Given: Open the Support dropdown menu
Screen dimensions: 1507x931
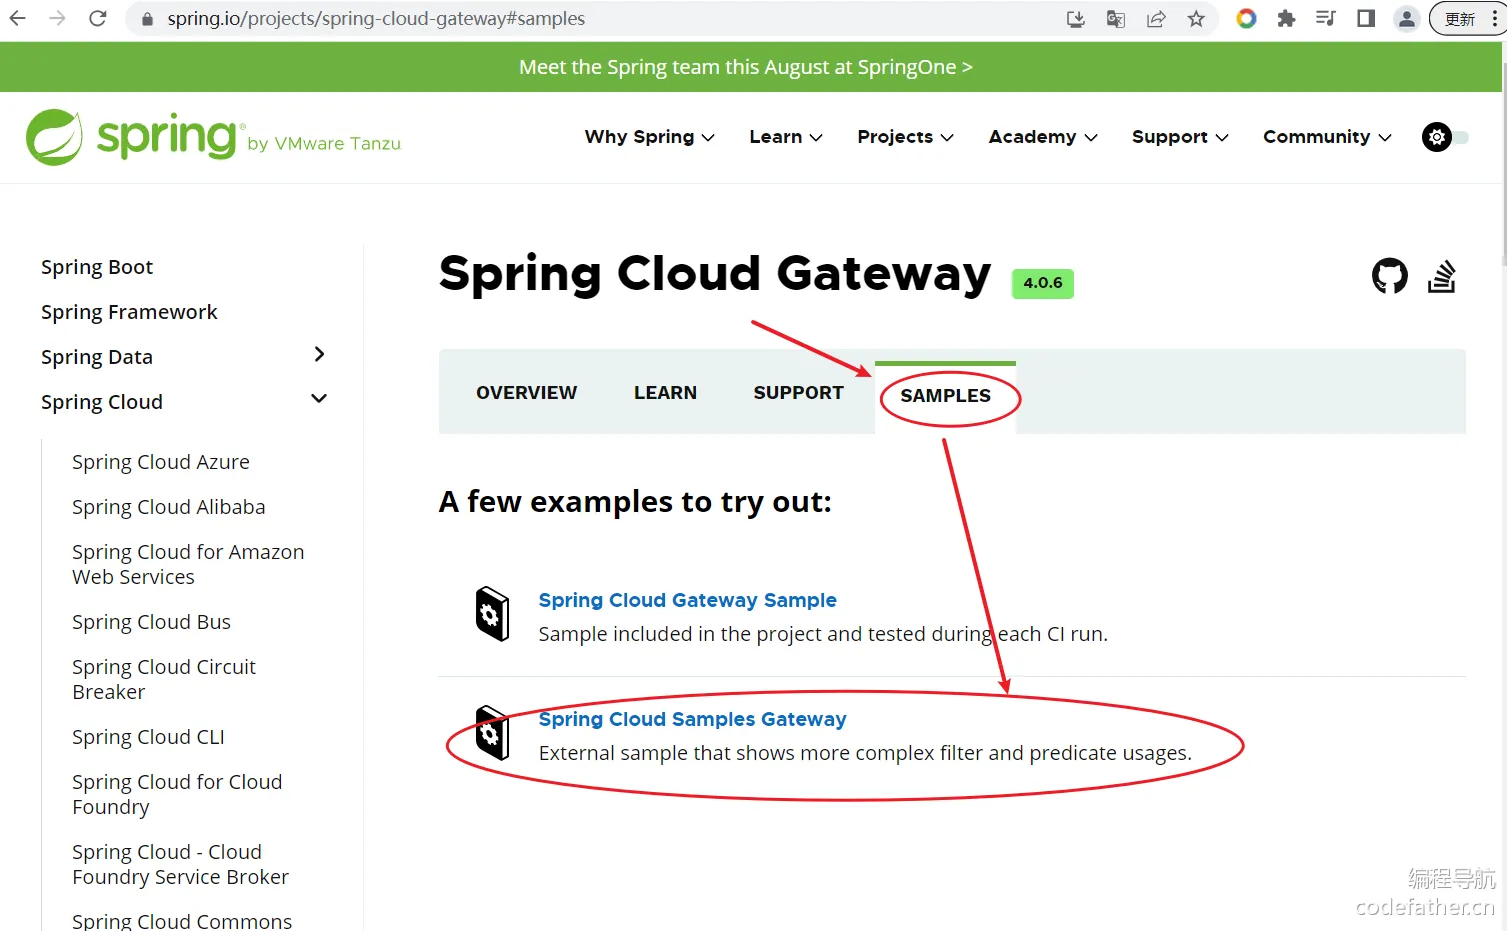Looking at the screenshot, I should (x=1180, y=137).
